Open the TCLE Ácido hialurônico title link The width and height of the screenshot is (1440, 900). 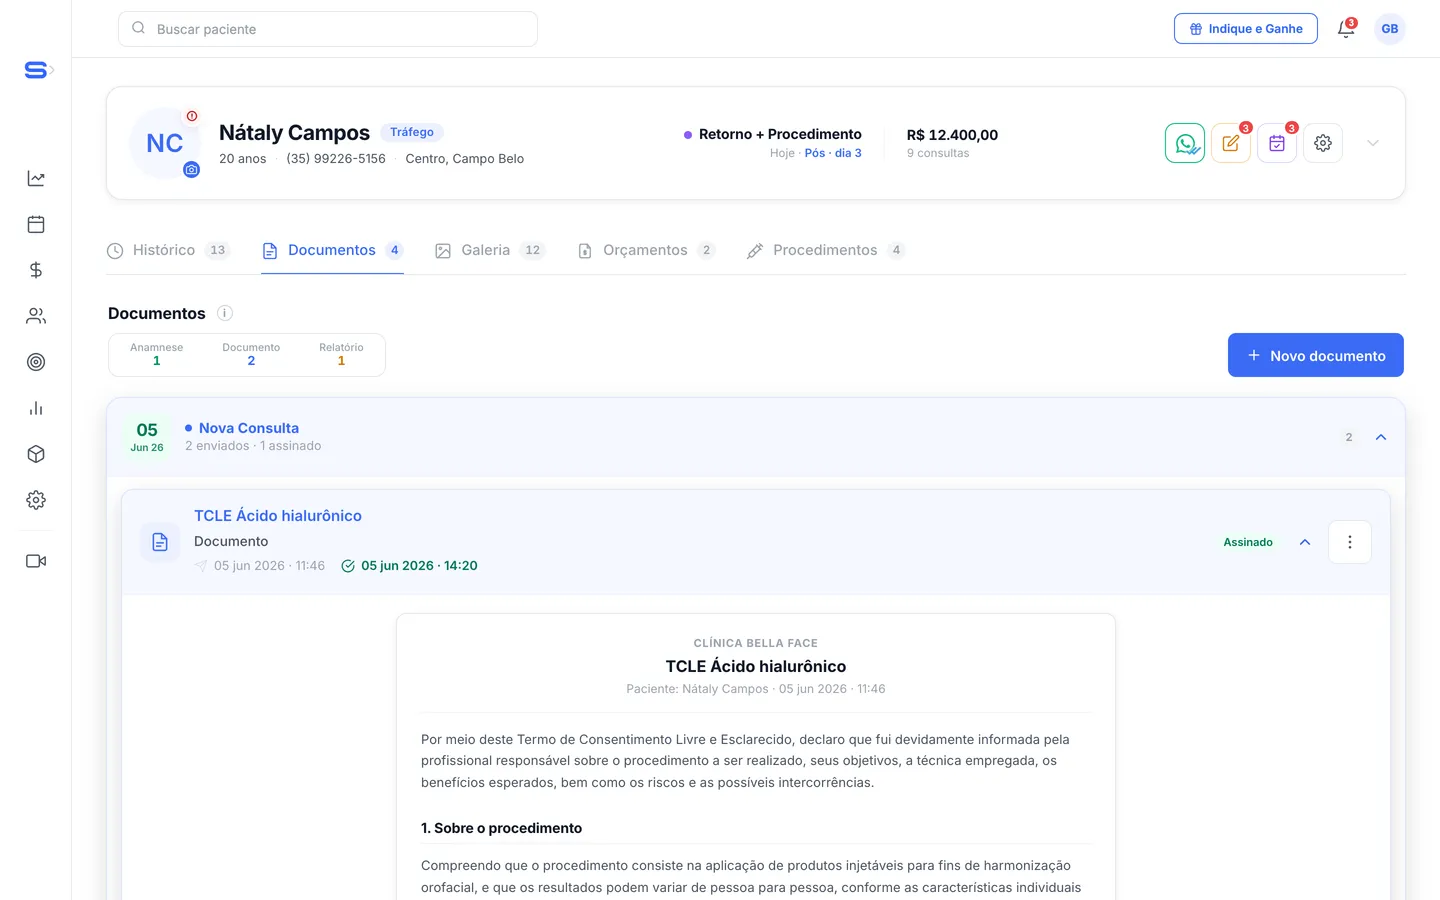pyautogui.click(x=278, y=516)
